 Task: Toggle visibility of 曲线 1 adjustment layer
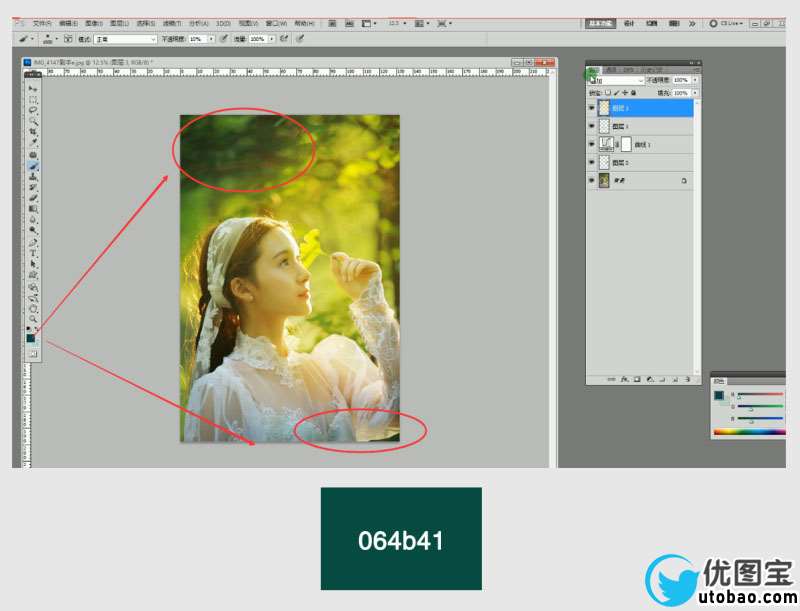point(591,144)
